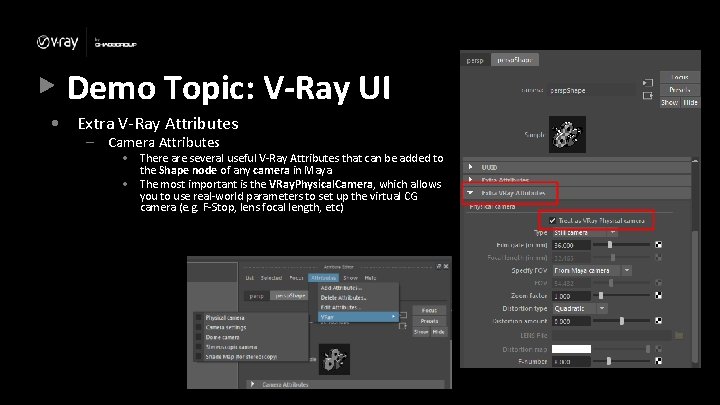Click Presets button in small Attribute Editor
Image resolution: width=720 pixels, height=405 pixels.
click(x=429, y=321)
